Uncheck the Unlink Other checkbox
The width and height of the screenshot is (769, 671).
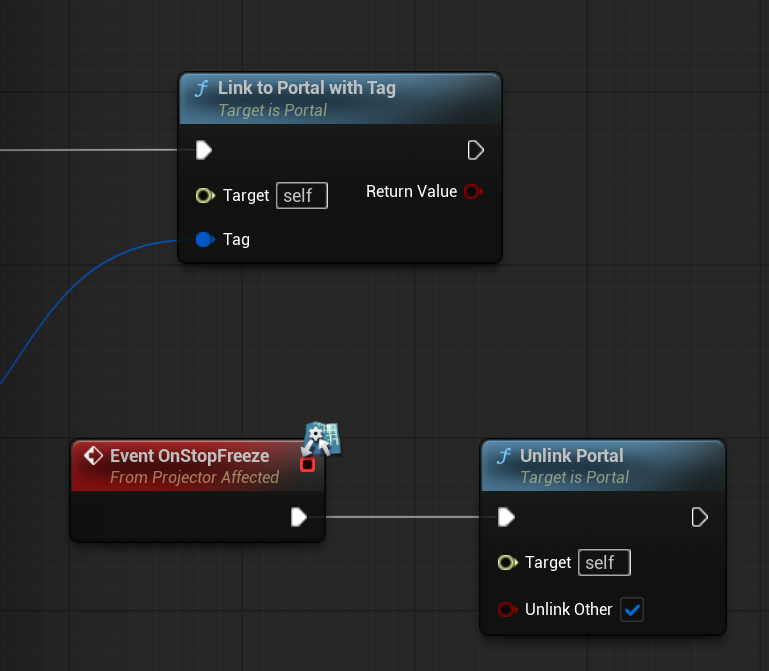[632, 610]
